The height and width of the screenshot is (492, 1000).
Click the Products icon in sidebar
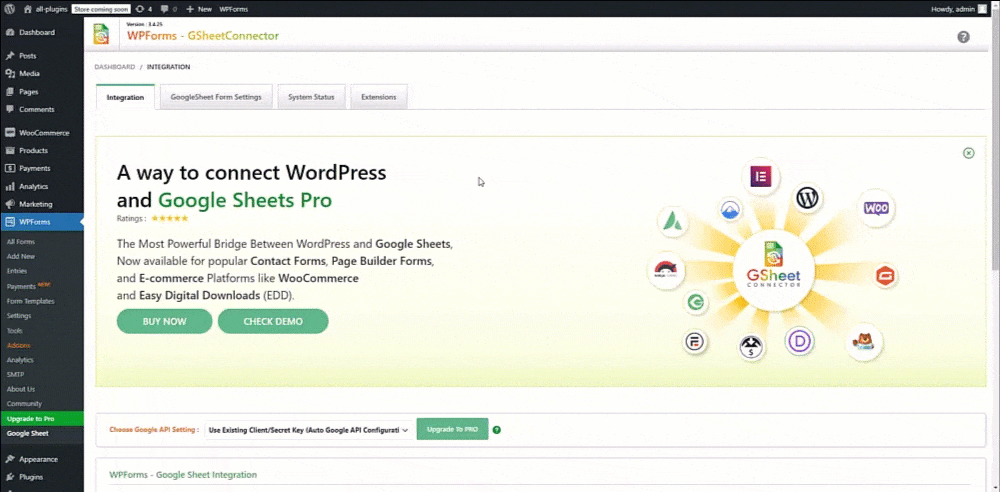click(x=10, y=151)
